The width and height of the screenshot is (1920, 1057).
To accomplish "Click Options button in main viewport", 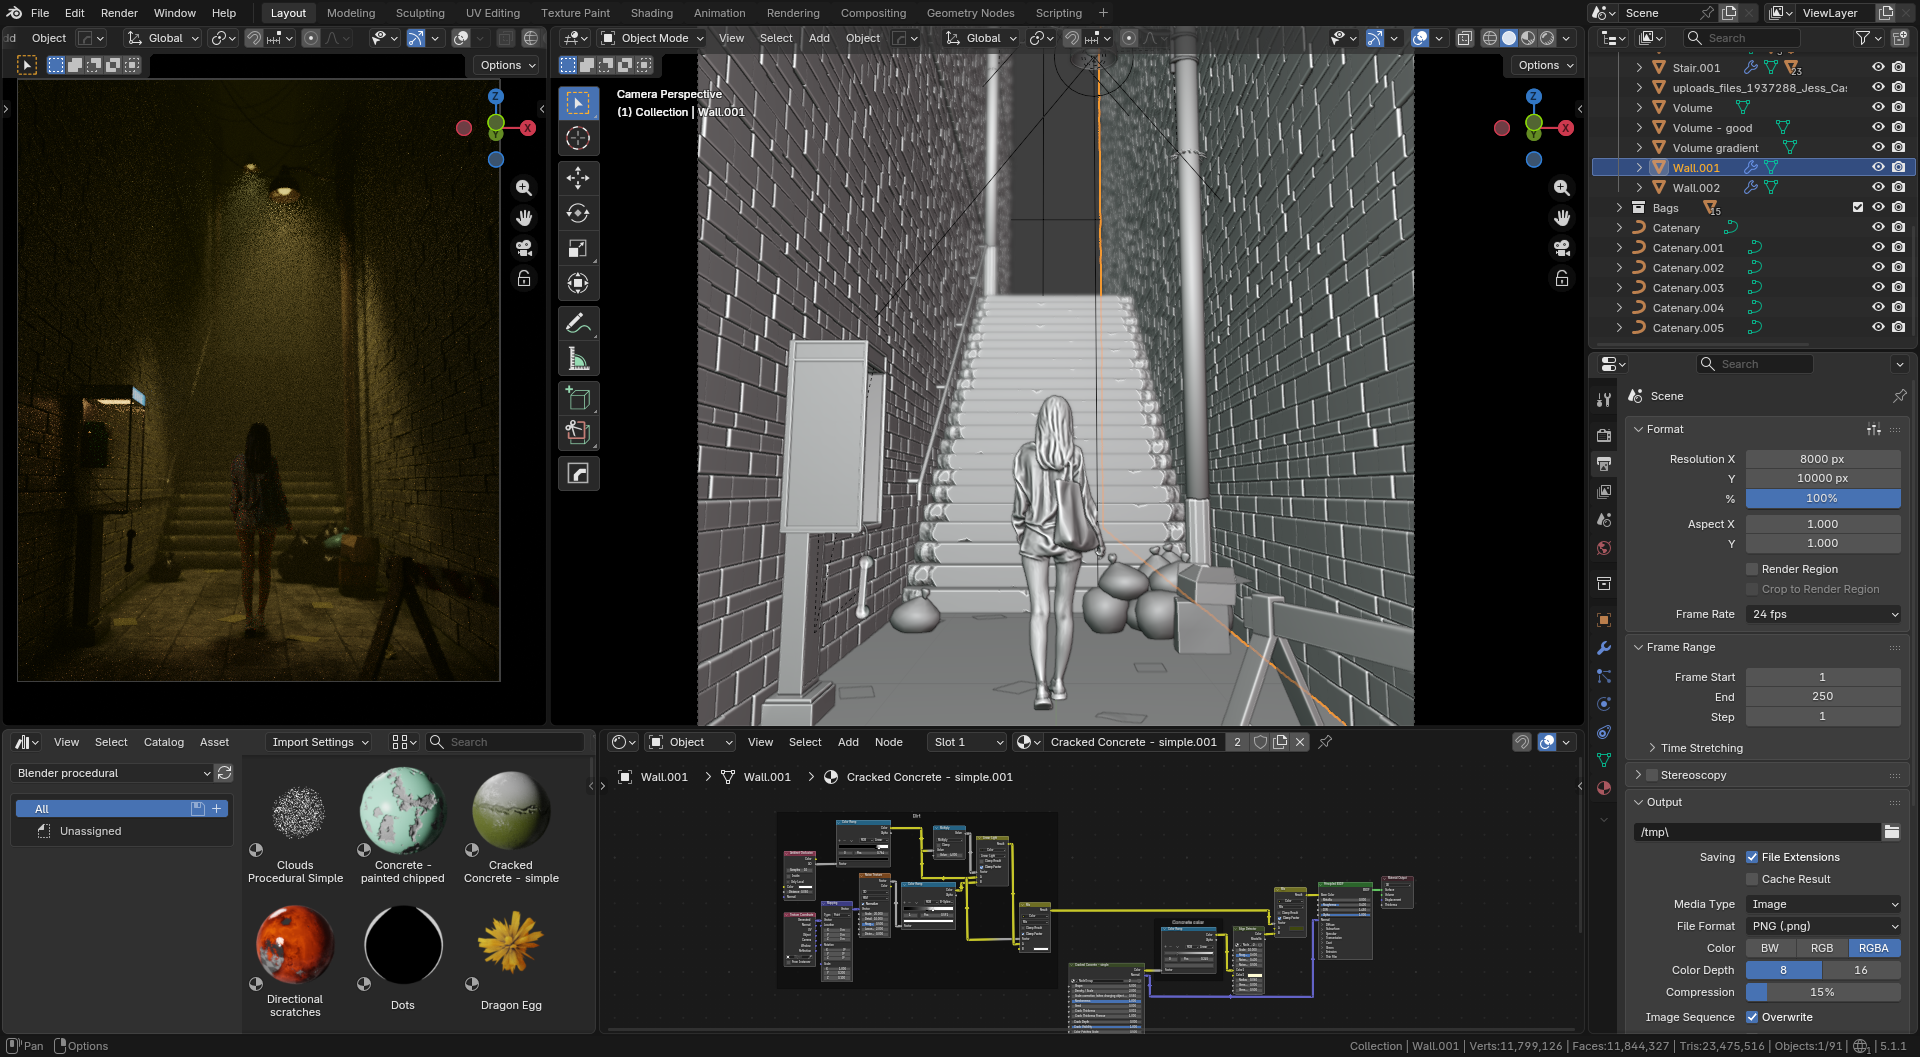I will coord(1545,65).
